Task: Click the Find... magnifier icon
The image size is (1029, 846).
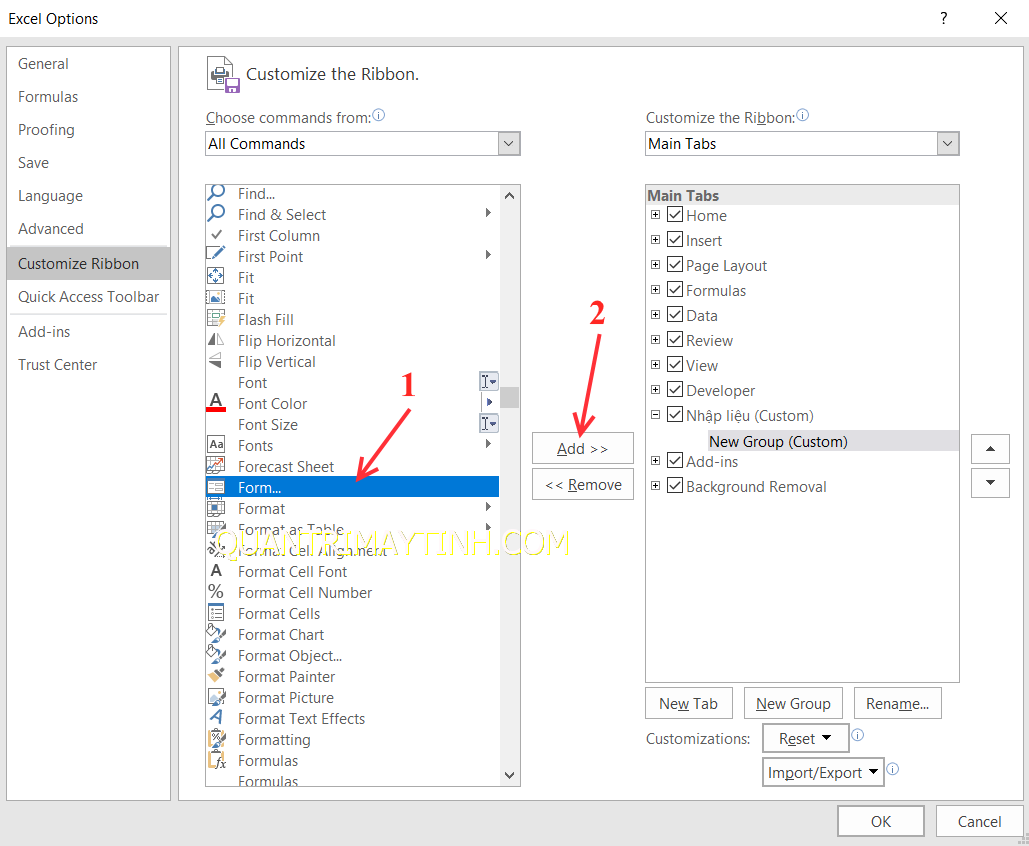Action: [216, 192]
